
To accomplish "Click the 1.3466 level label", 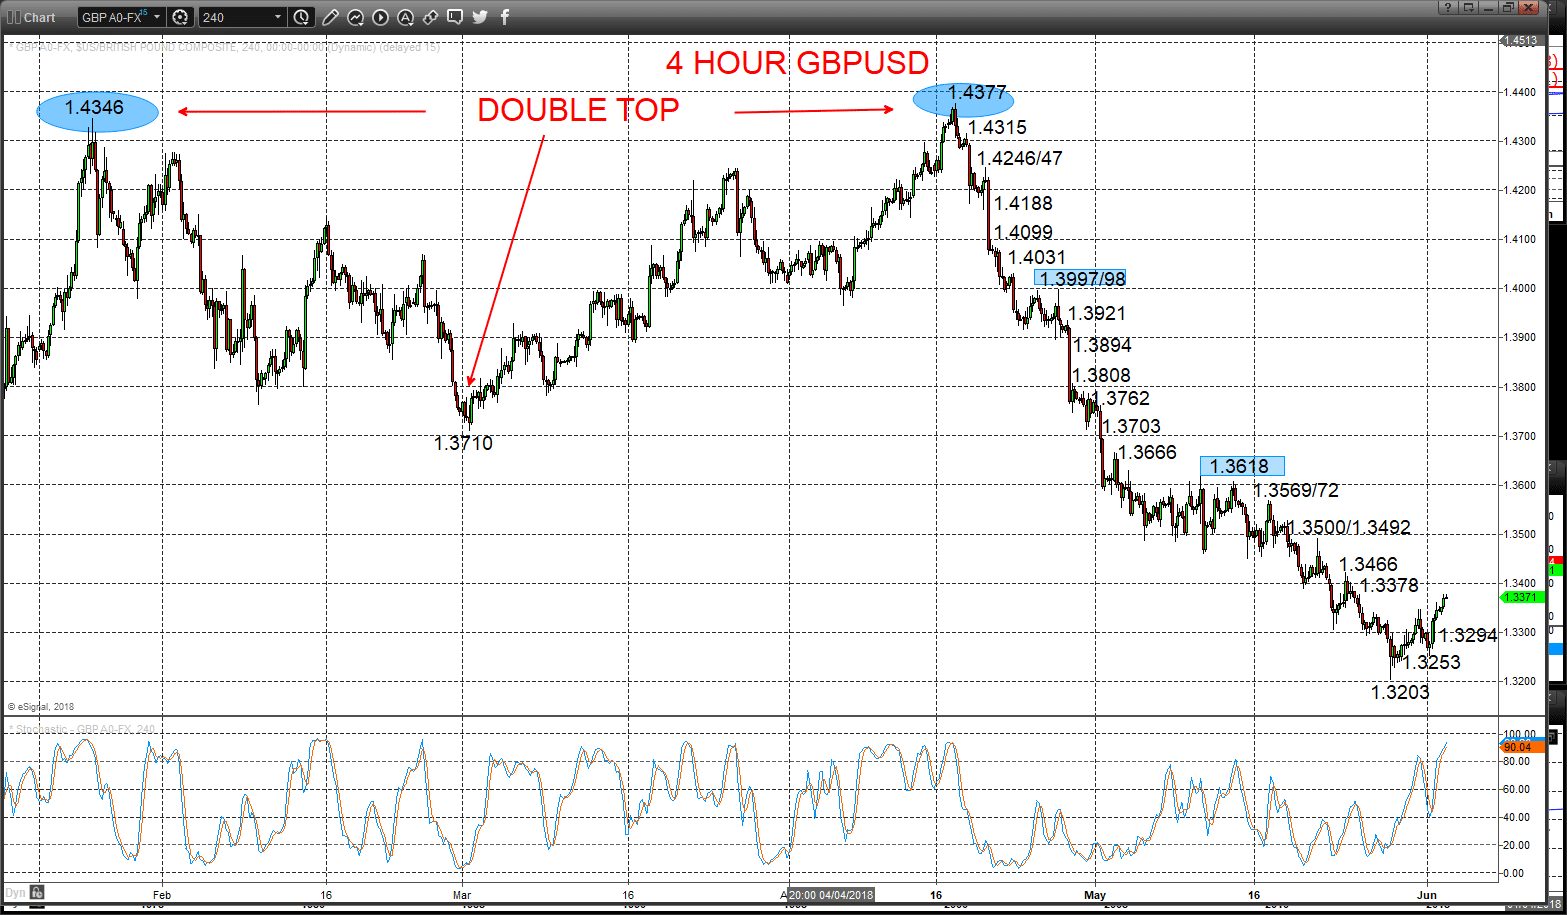I will [1368, 564].
